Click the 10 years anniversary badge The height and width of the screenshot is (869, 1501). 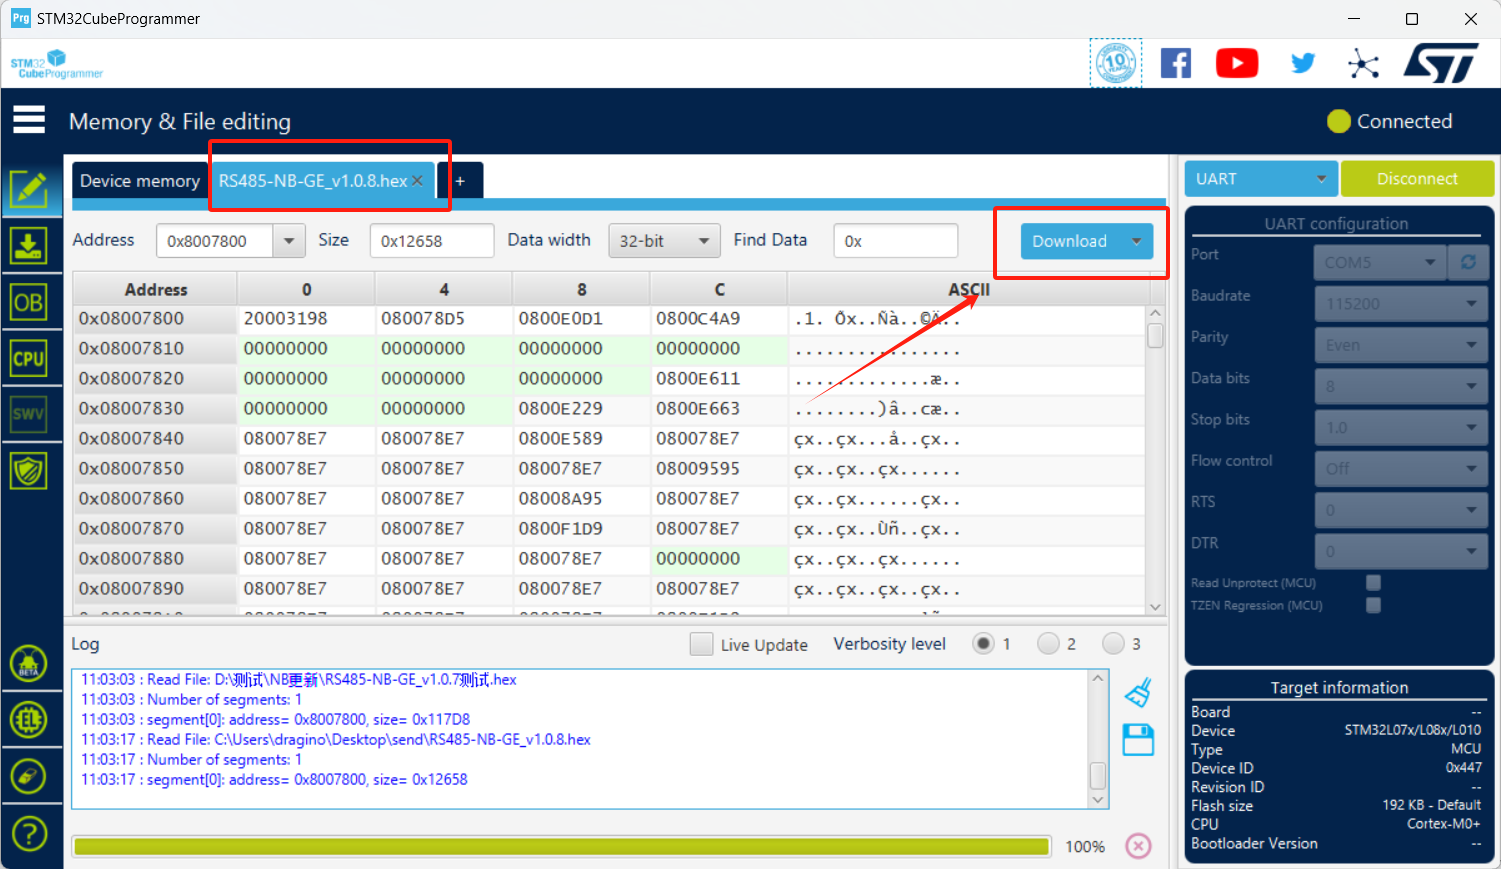click(1115, 63)
